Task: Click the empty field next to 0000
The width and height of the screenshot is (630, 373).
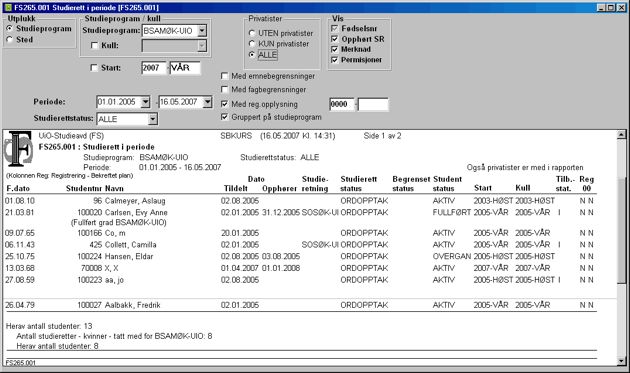Action: point(373,104)
